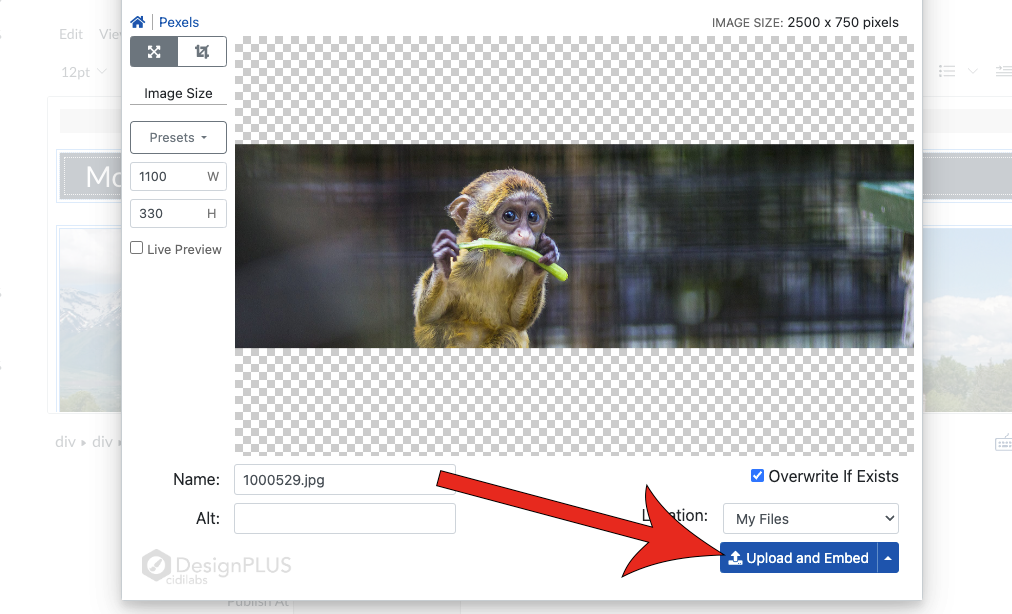Select the resize tool with crossed arrows
This screenshot has height=614, width=1012.
pyautogui.click(x=153, y=51)
